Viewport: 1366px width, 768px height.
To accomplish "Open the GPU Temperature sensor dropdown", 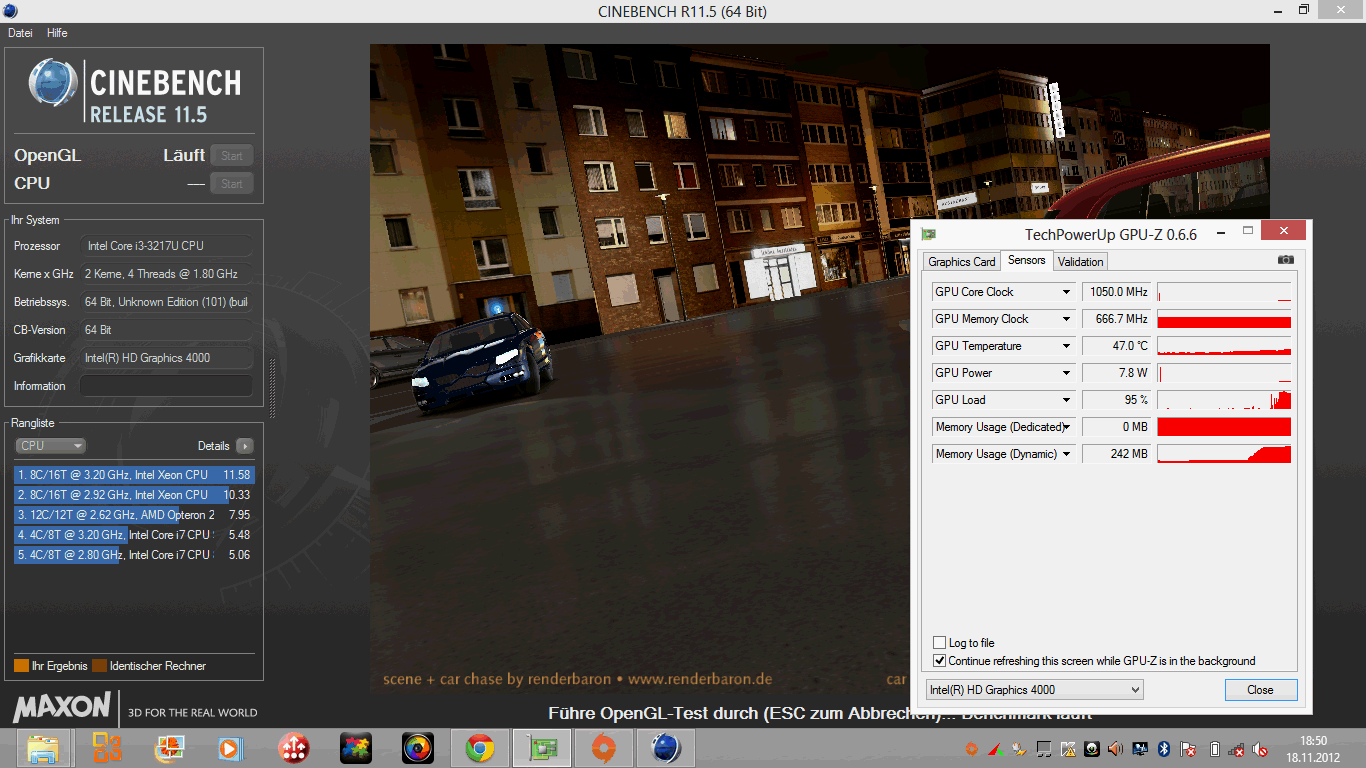I will tap(1067, 346).
